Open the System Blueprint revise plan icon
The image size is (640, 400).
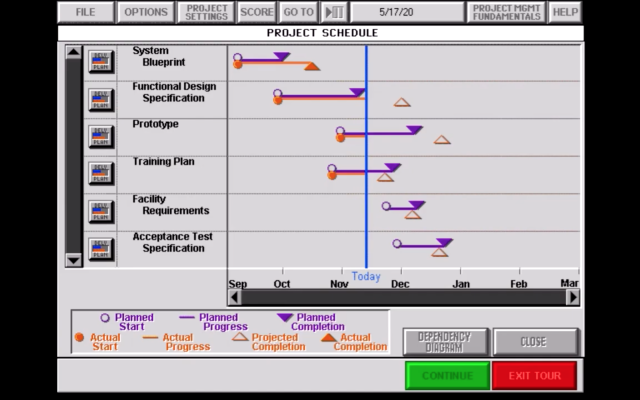[x=100, y=62]
